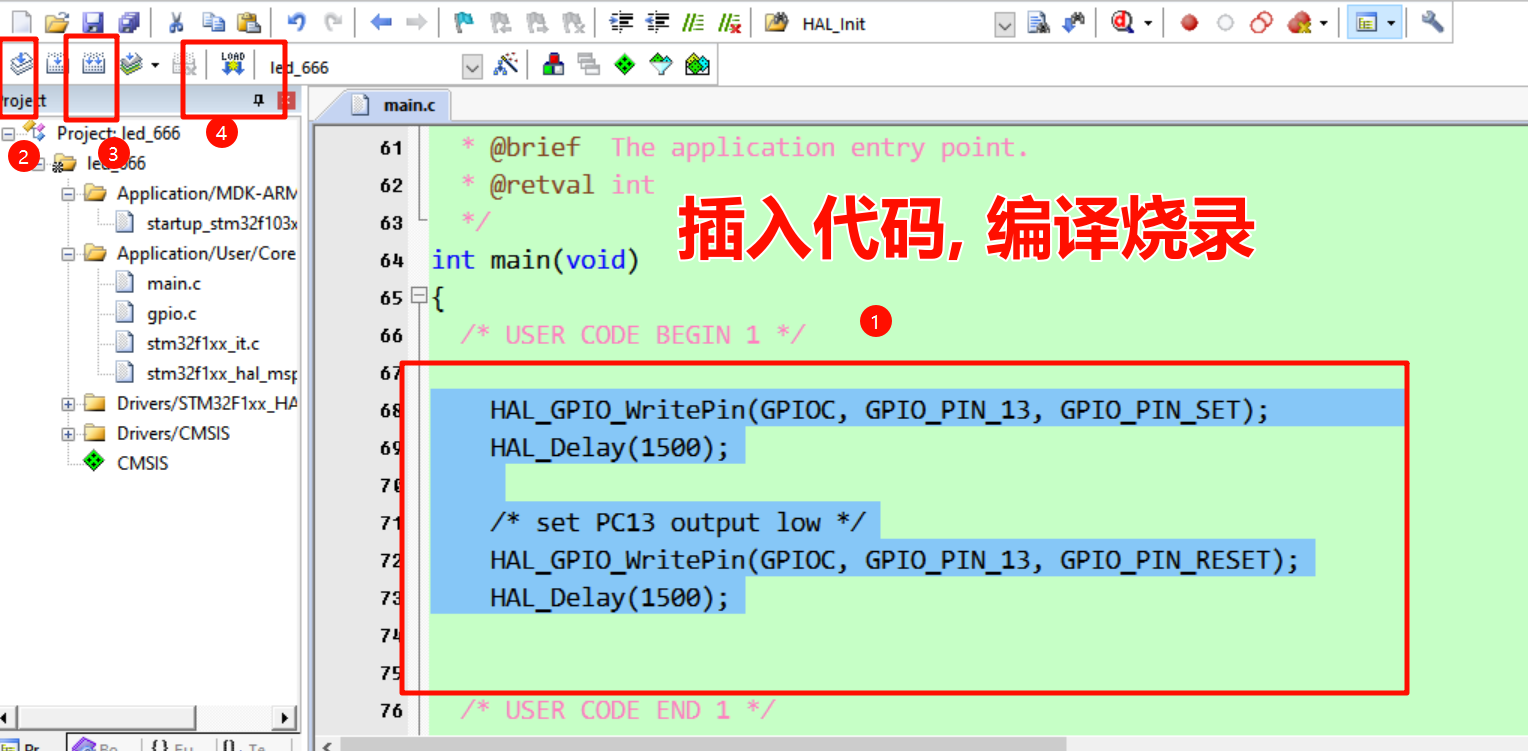Select Software Packs icon
1528x751 pixels.
coord(661,66)
